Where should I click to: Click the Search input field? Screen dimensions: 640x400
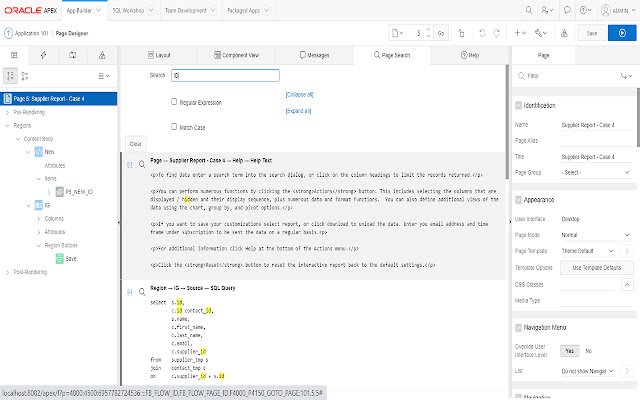click(x=225, y=76)
